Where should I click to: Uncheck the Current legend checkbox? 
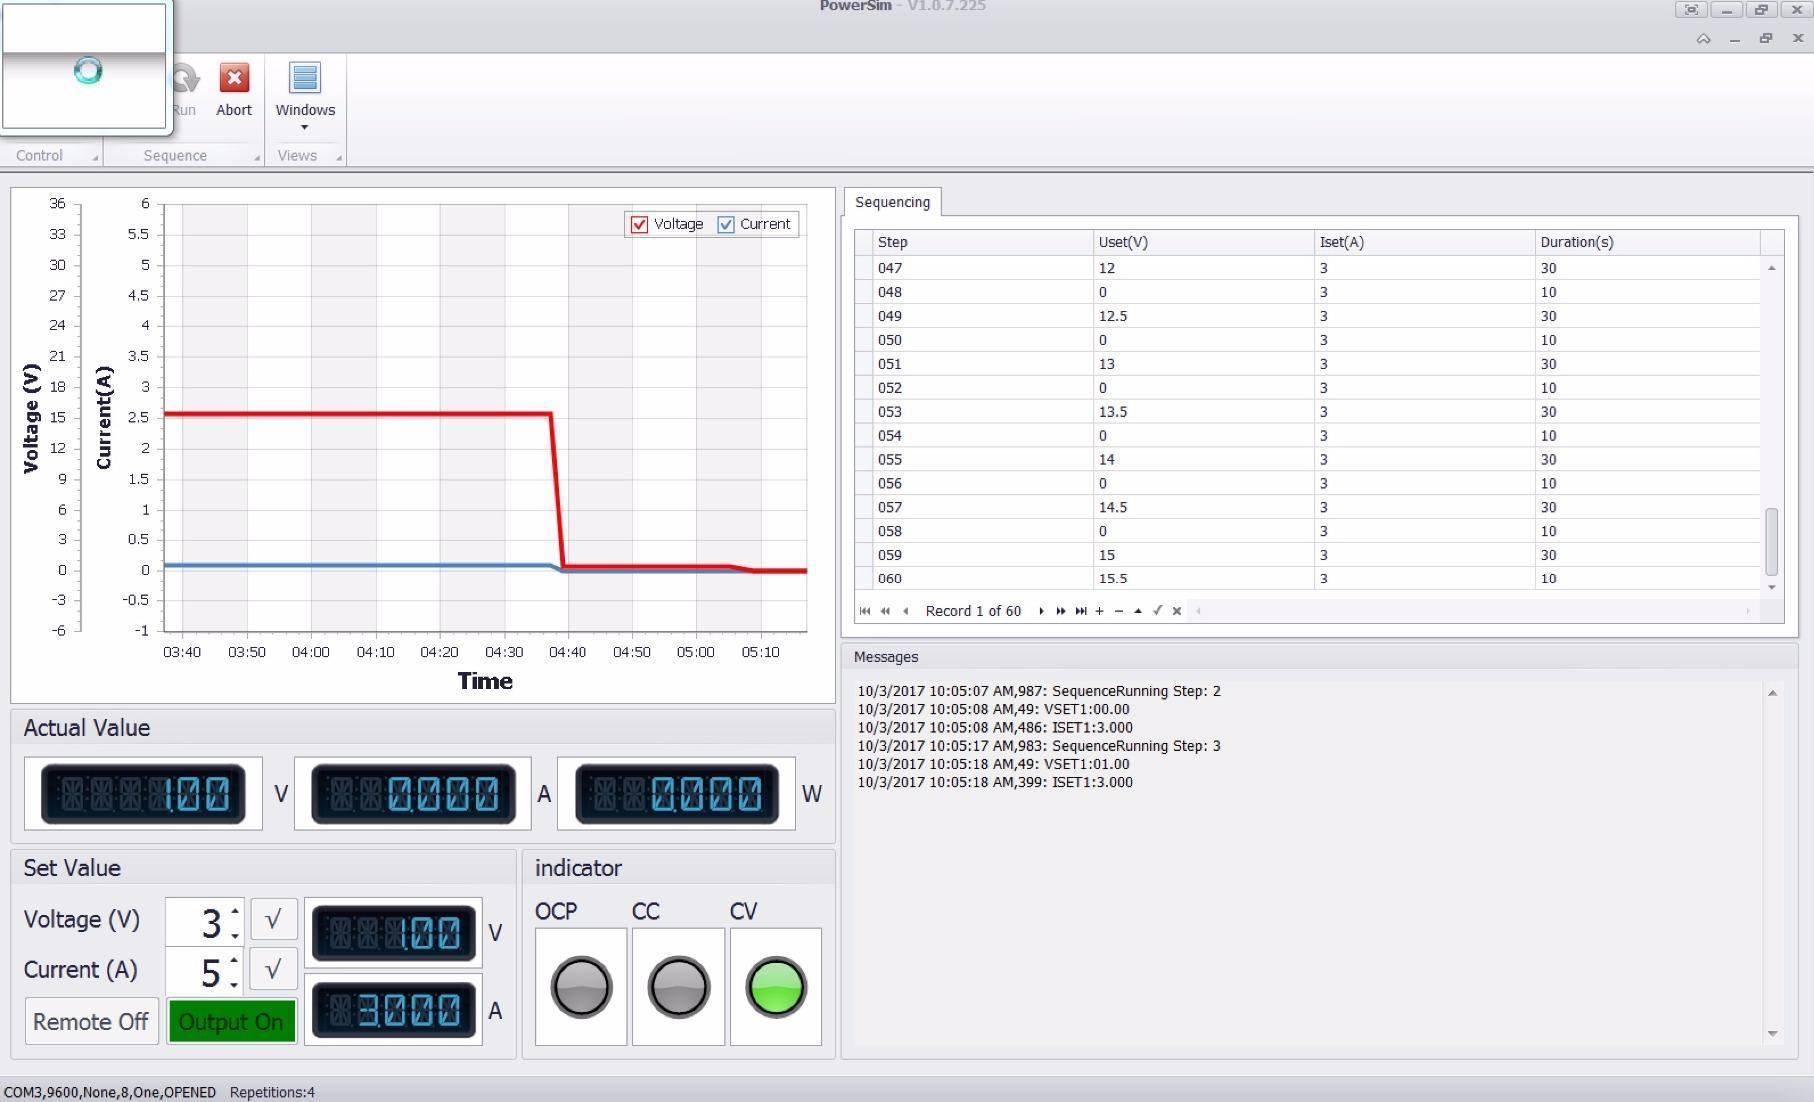pyautogui.click(x=725, y=224)
